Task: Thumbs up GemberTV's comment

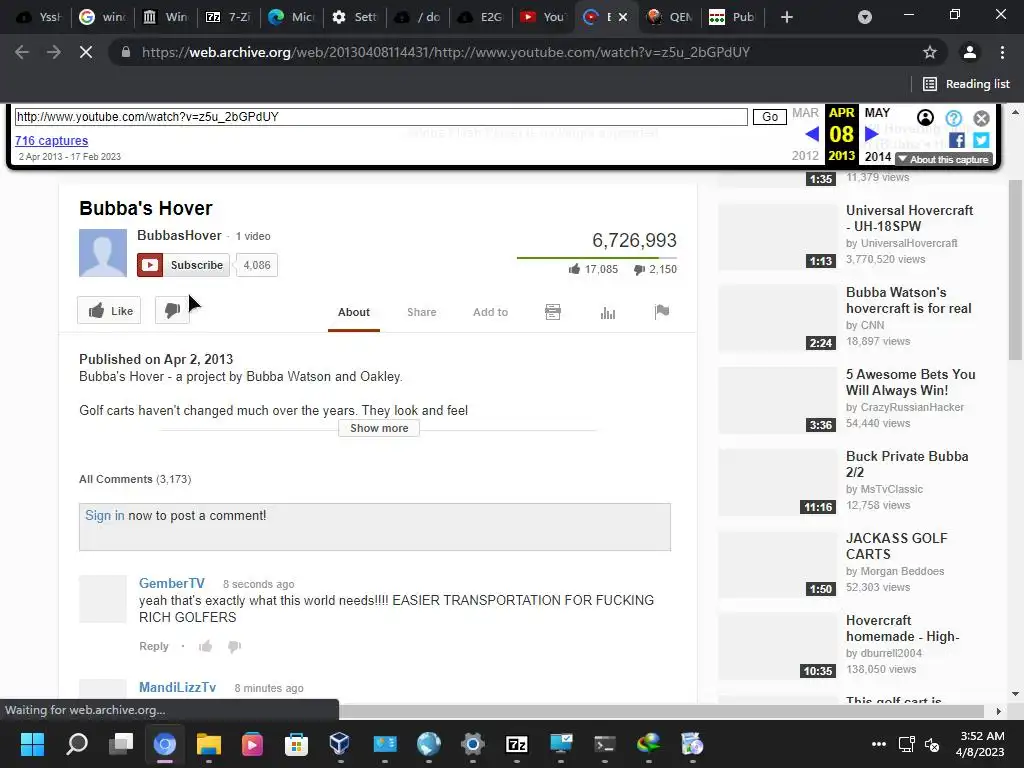Action: (x=206, y=647)
